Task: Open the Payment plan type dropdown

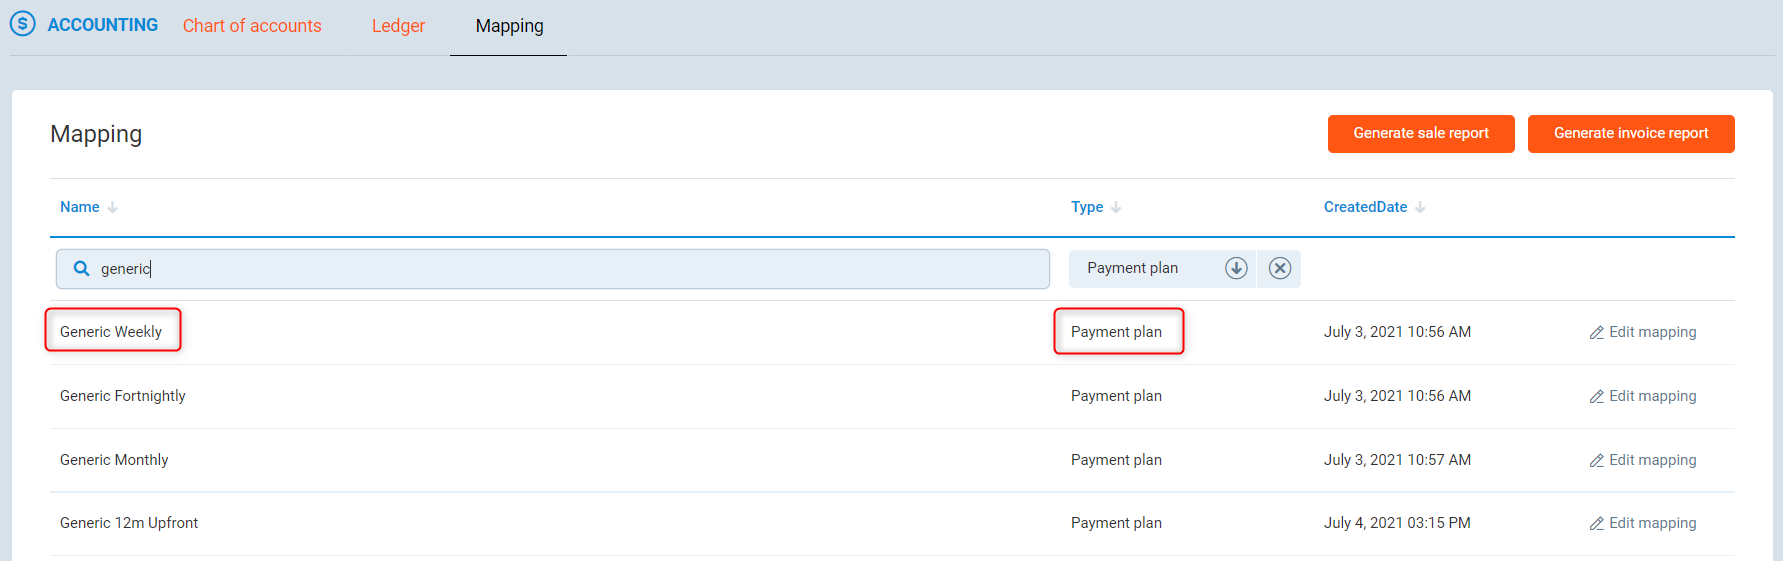Action: (1140, 268)
